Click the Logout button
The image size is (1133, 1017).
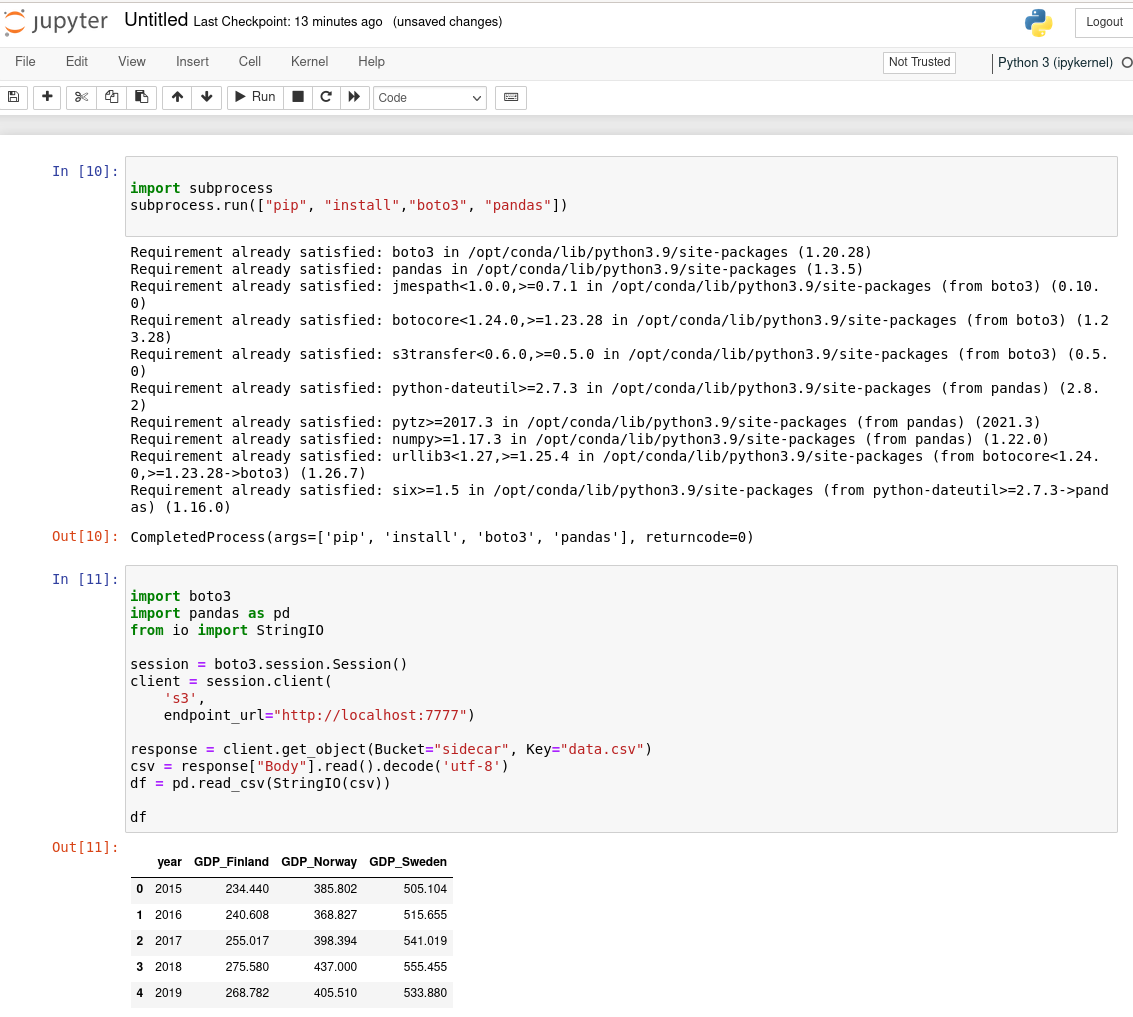tap(1104, 22)
